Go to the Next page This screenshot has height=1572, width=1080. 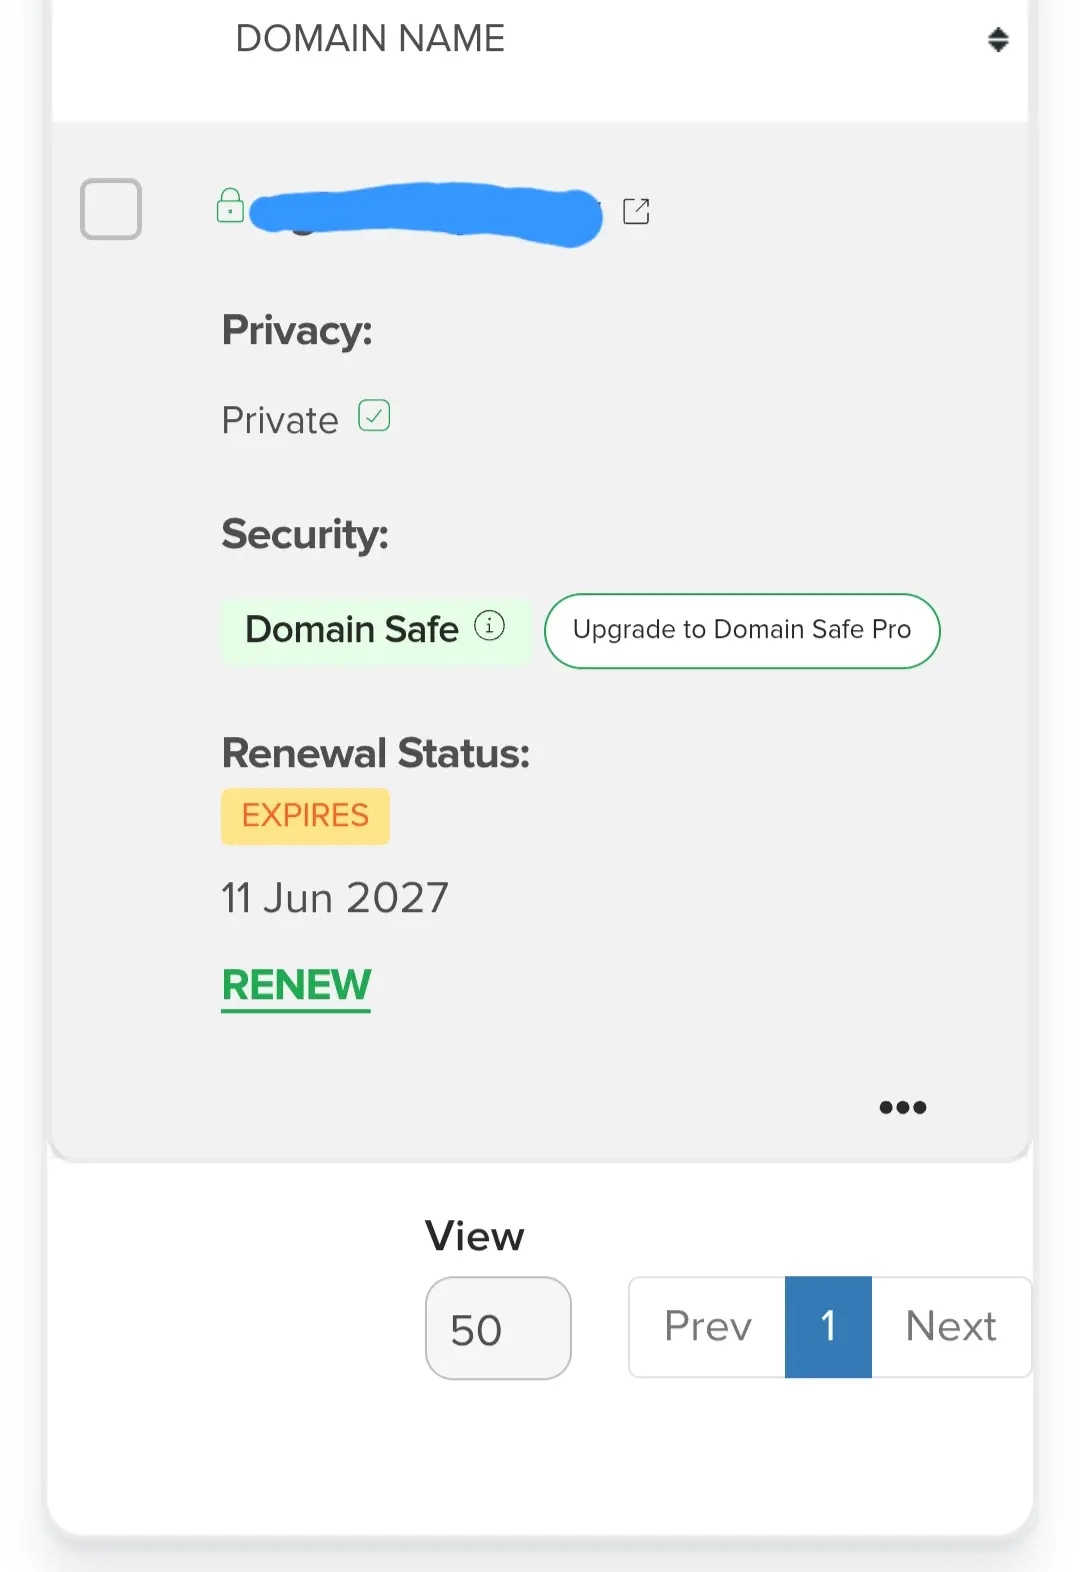[951, 1327]
